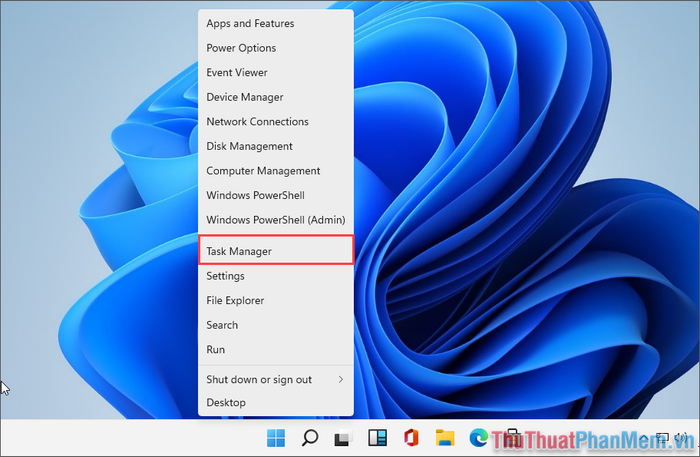
Task: Open Settings from the context menu
Action: 276,276
